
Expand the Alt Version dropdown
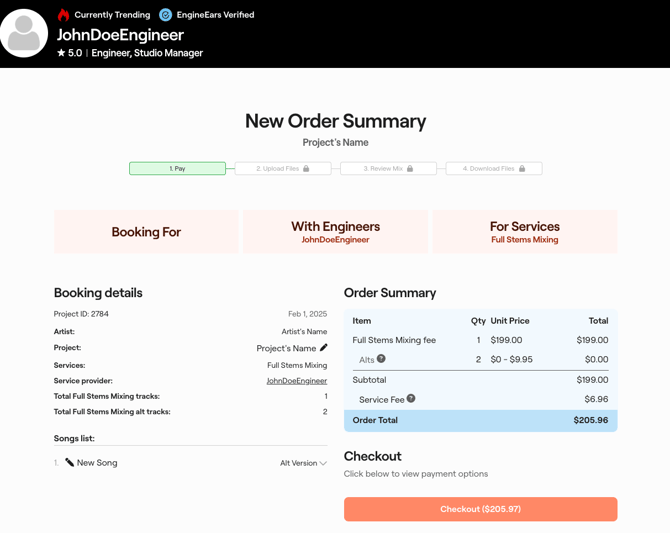click(303, 463)
